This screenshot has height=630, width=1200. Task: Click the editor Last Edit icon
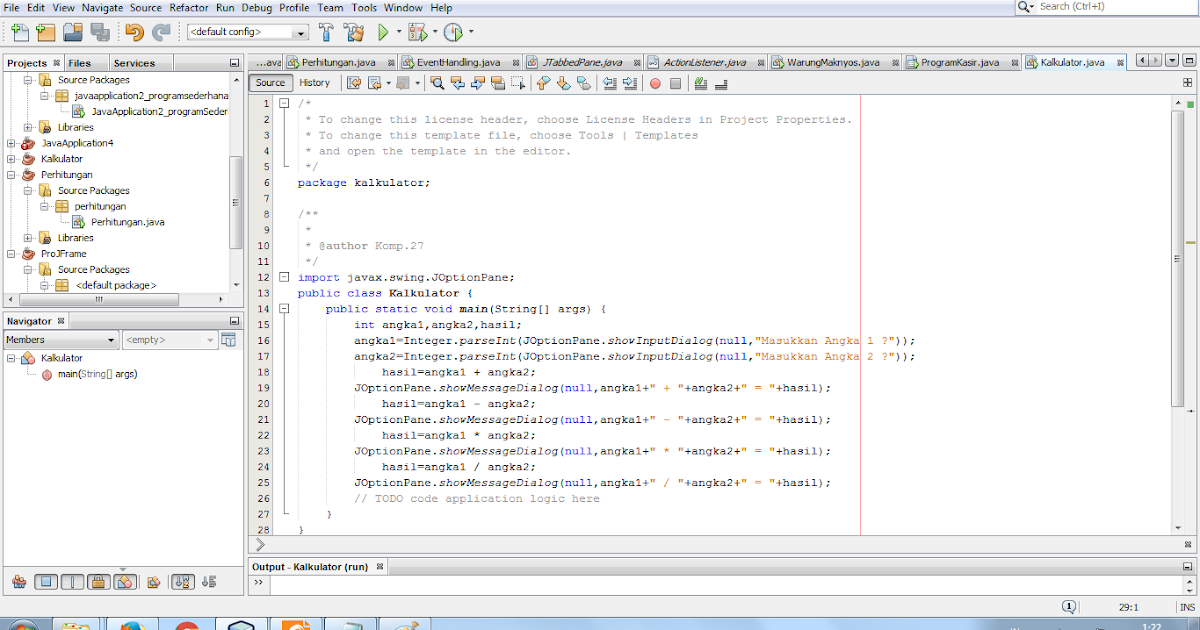click(x=352, y=83)
